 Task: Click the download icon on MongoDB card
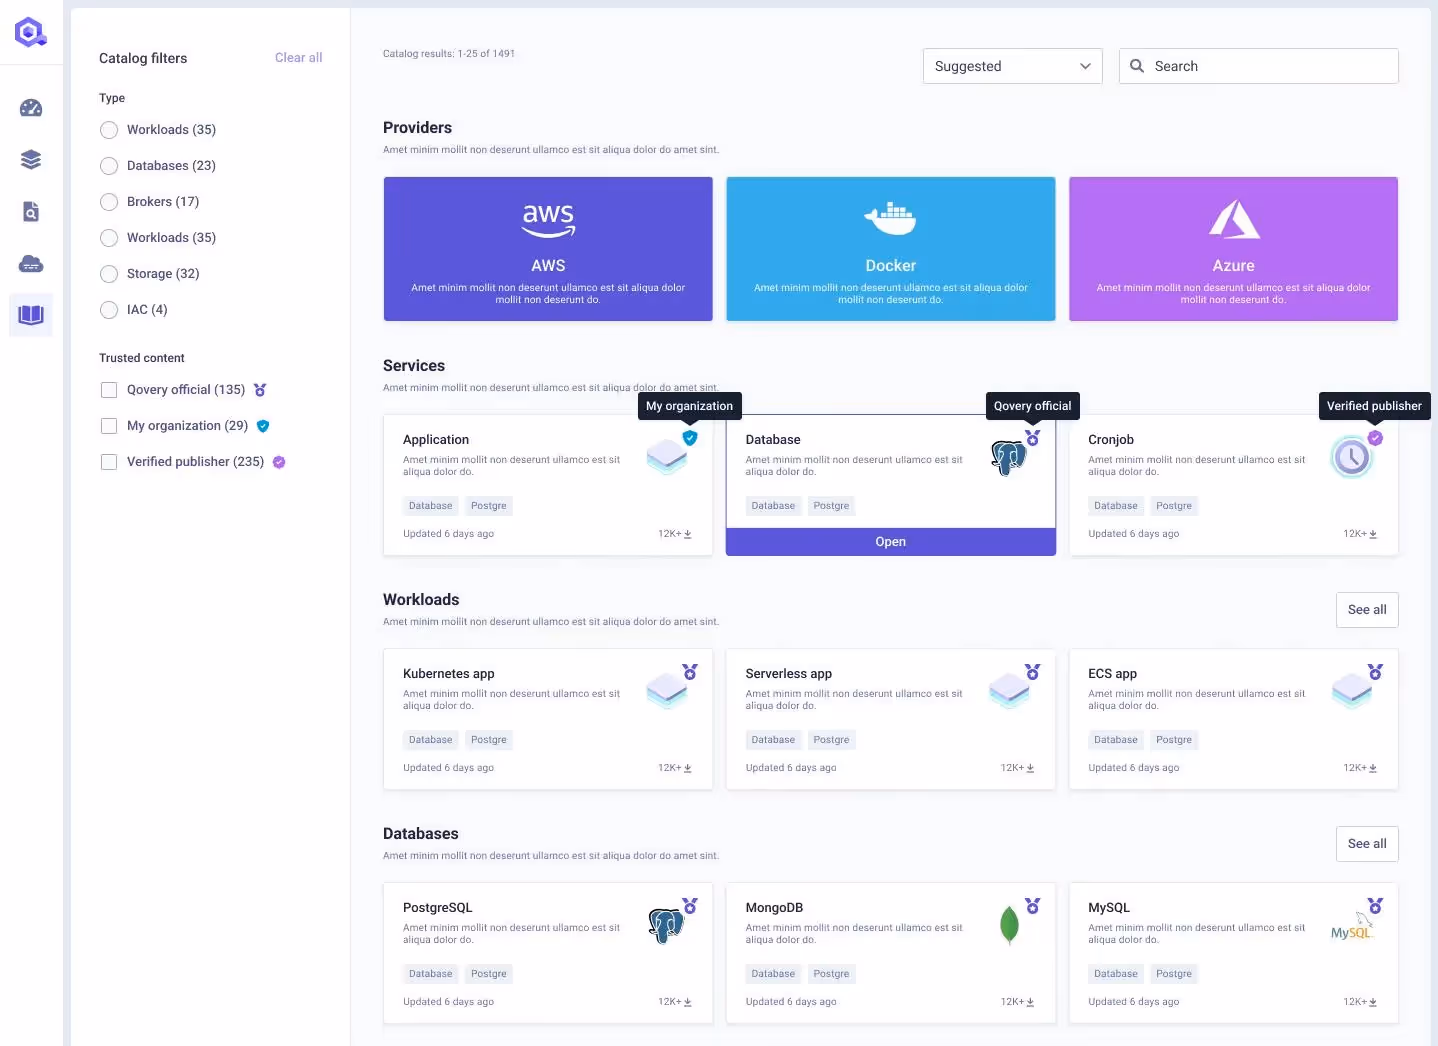(1030, 1002)
